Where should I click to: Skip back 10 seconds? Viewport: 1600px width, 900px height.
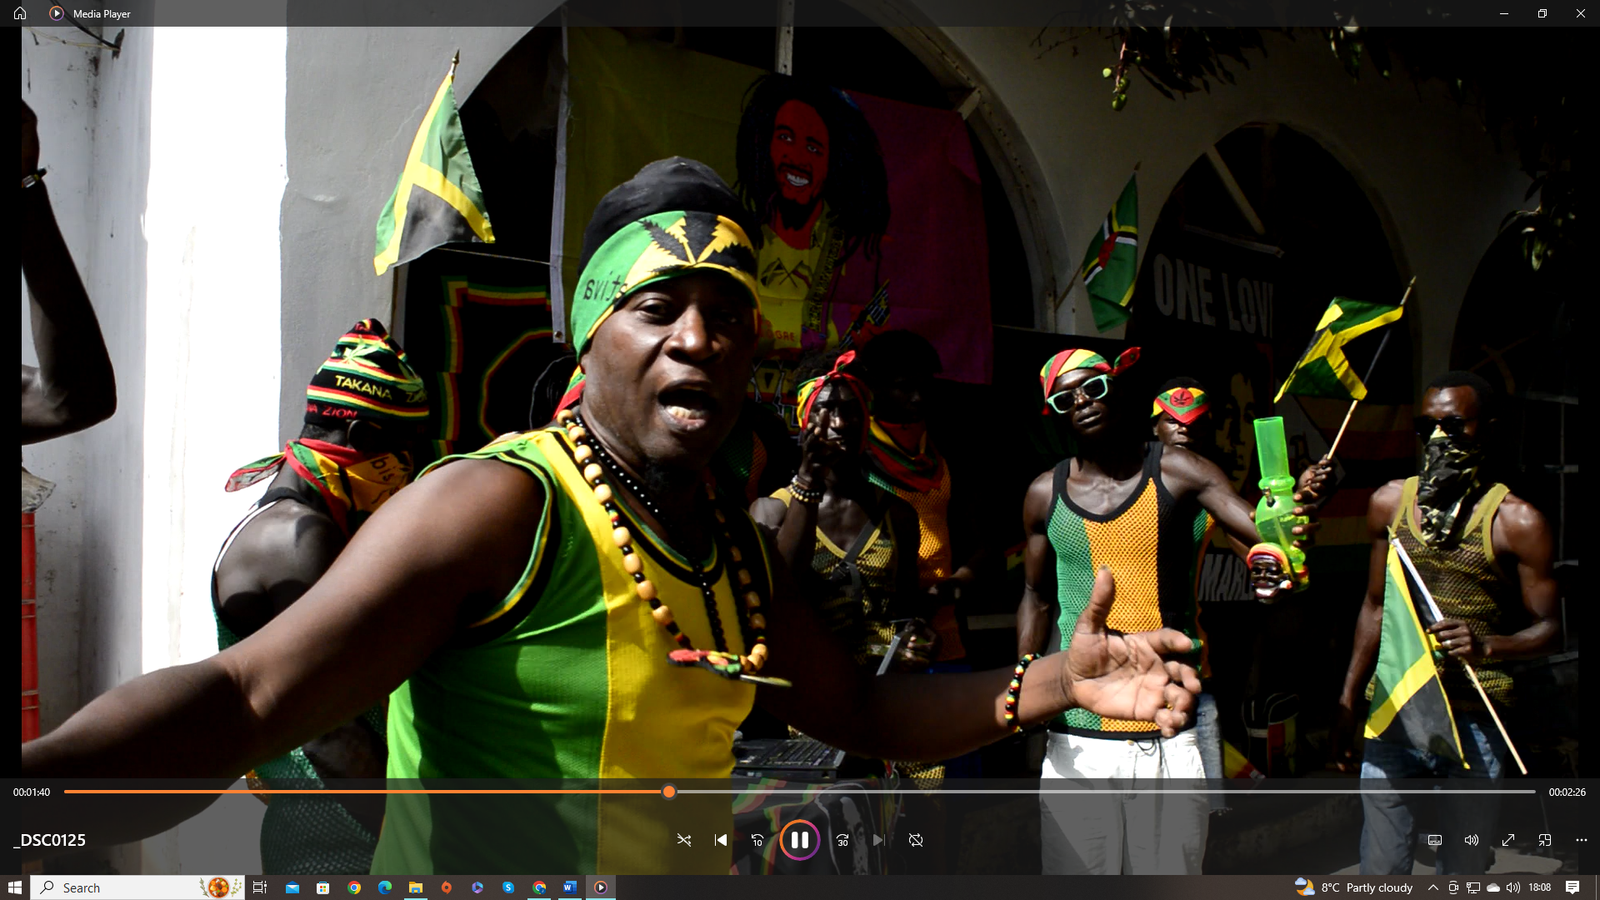coord(757,840)
